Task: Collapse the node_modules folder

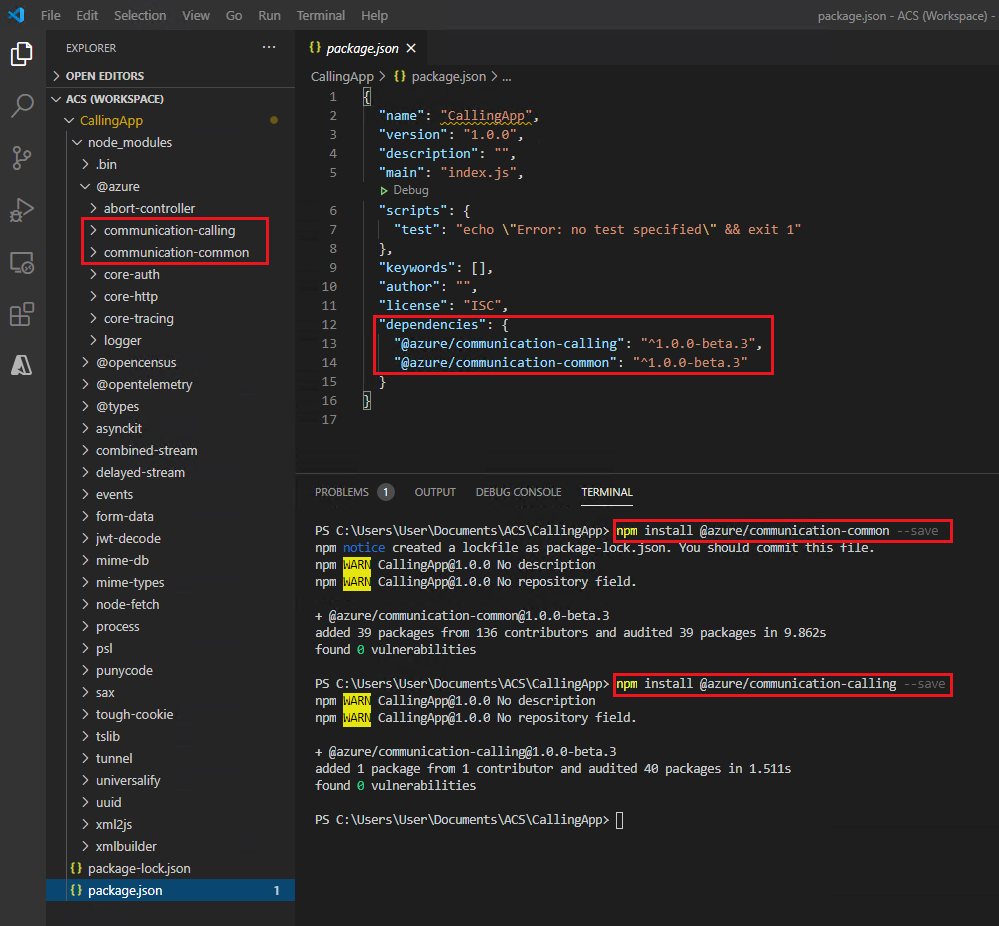Action: 129,143
